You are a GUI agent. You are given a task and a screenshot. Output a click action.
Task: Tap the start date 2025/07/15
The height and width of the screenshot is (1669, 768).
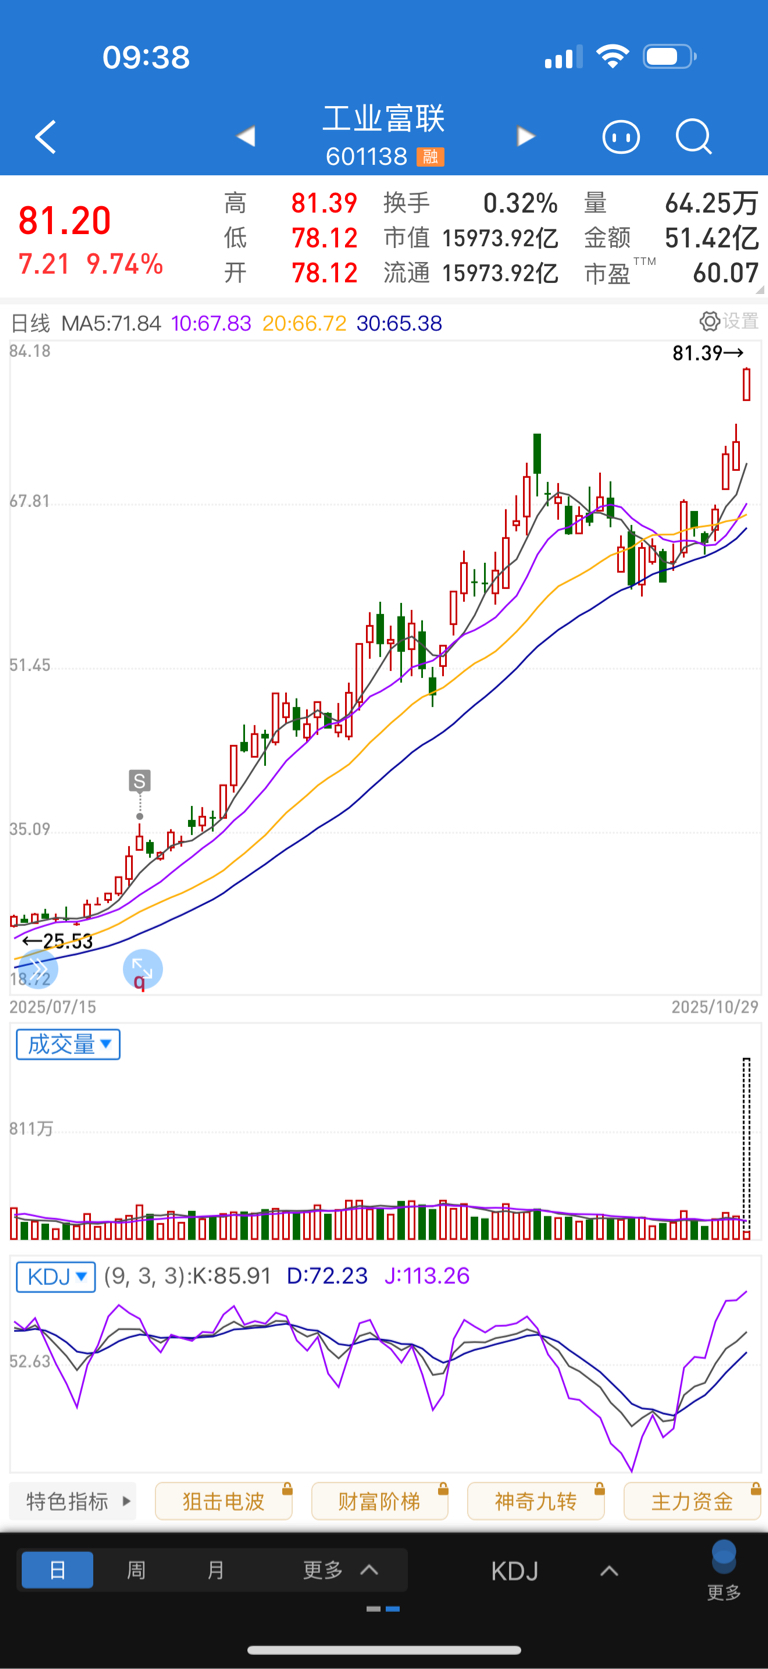(53, 1007)
